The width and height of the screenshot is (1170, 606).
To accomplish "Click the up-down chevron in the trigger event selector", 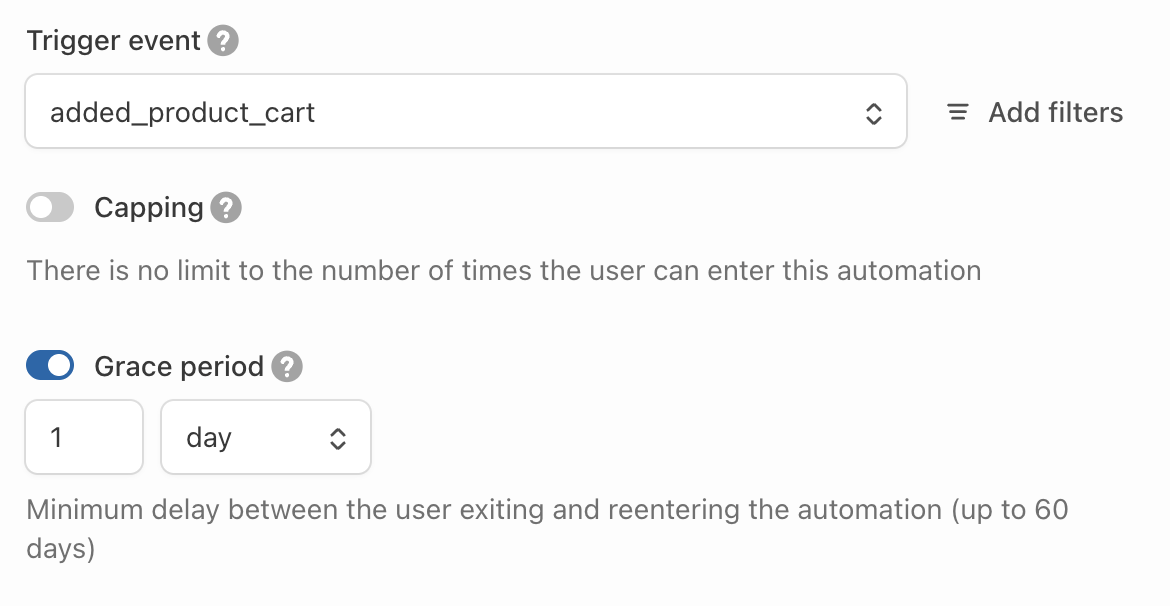I will click(x=873, y=113).
